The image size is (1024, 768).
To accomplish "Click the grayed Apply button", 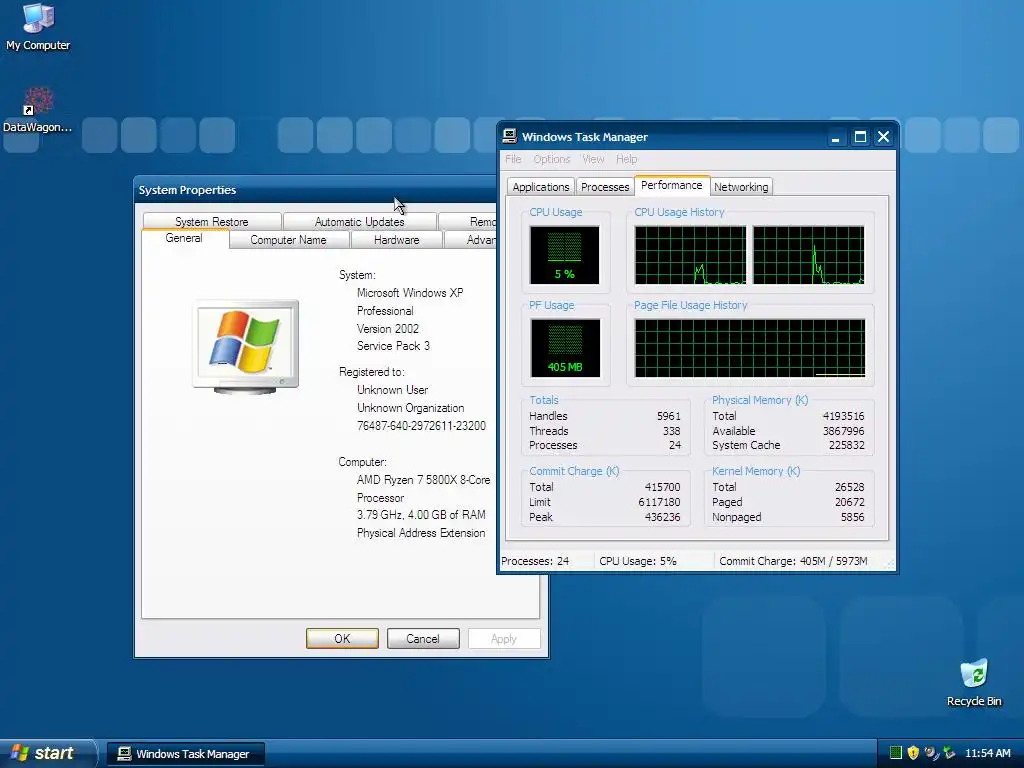I will click(504, 639).
